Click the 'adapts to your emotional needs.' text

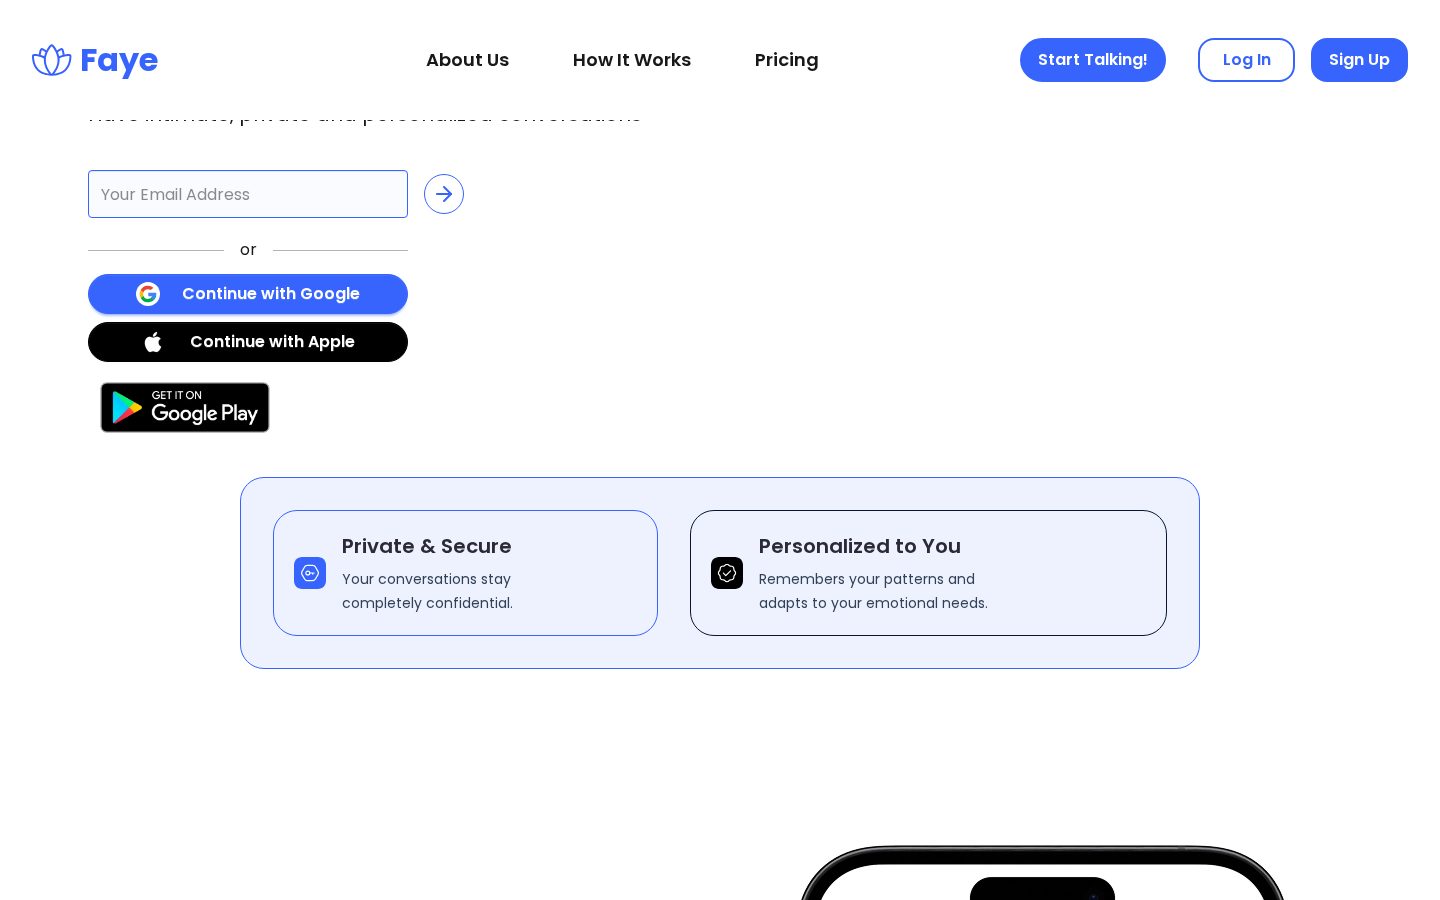coord(873,603)
